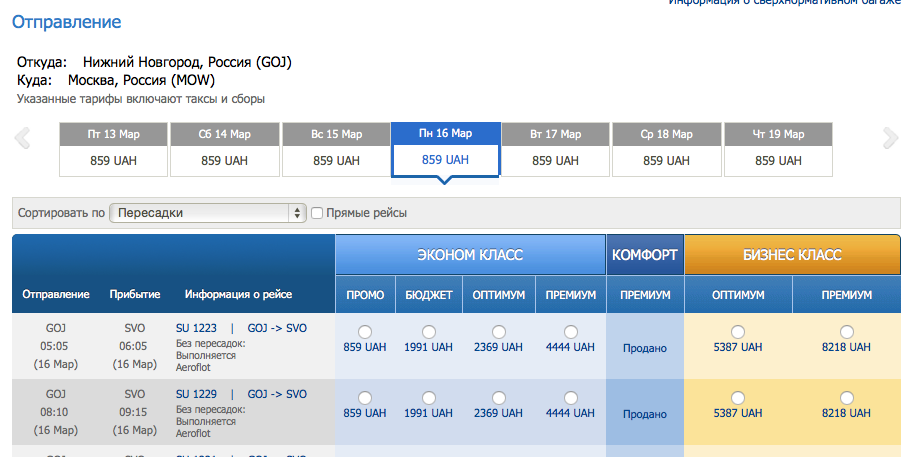Open flight SU 1229 details link
Image resolution: width=920 pixels, height=457 pixels.
coord(196,394)
